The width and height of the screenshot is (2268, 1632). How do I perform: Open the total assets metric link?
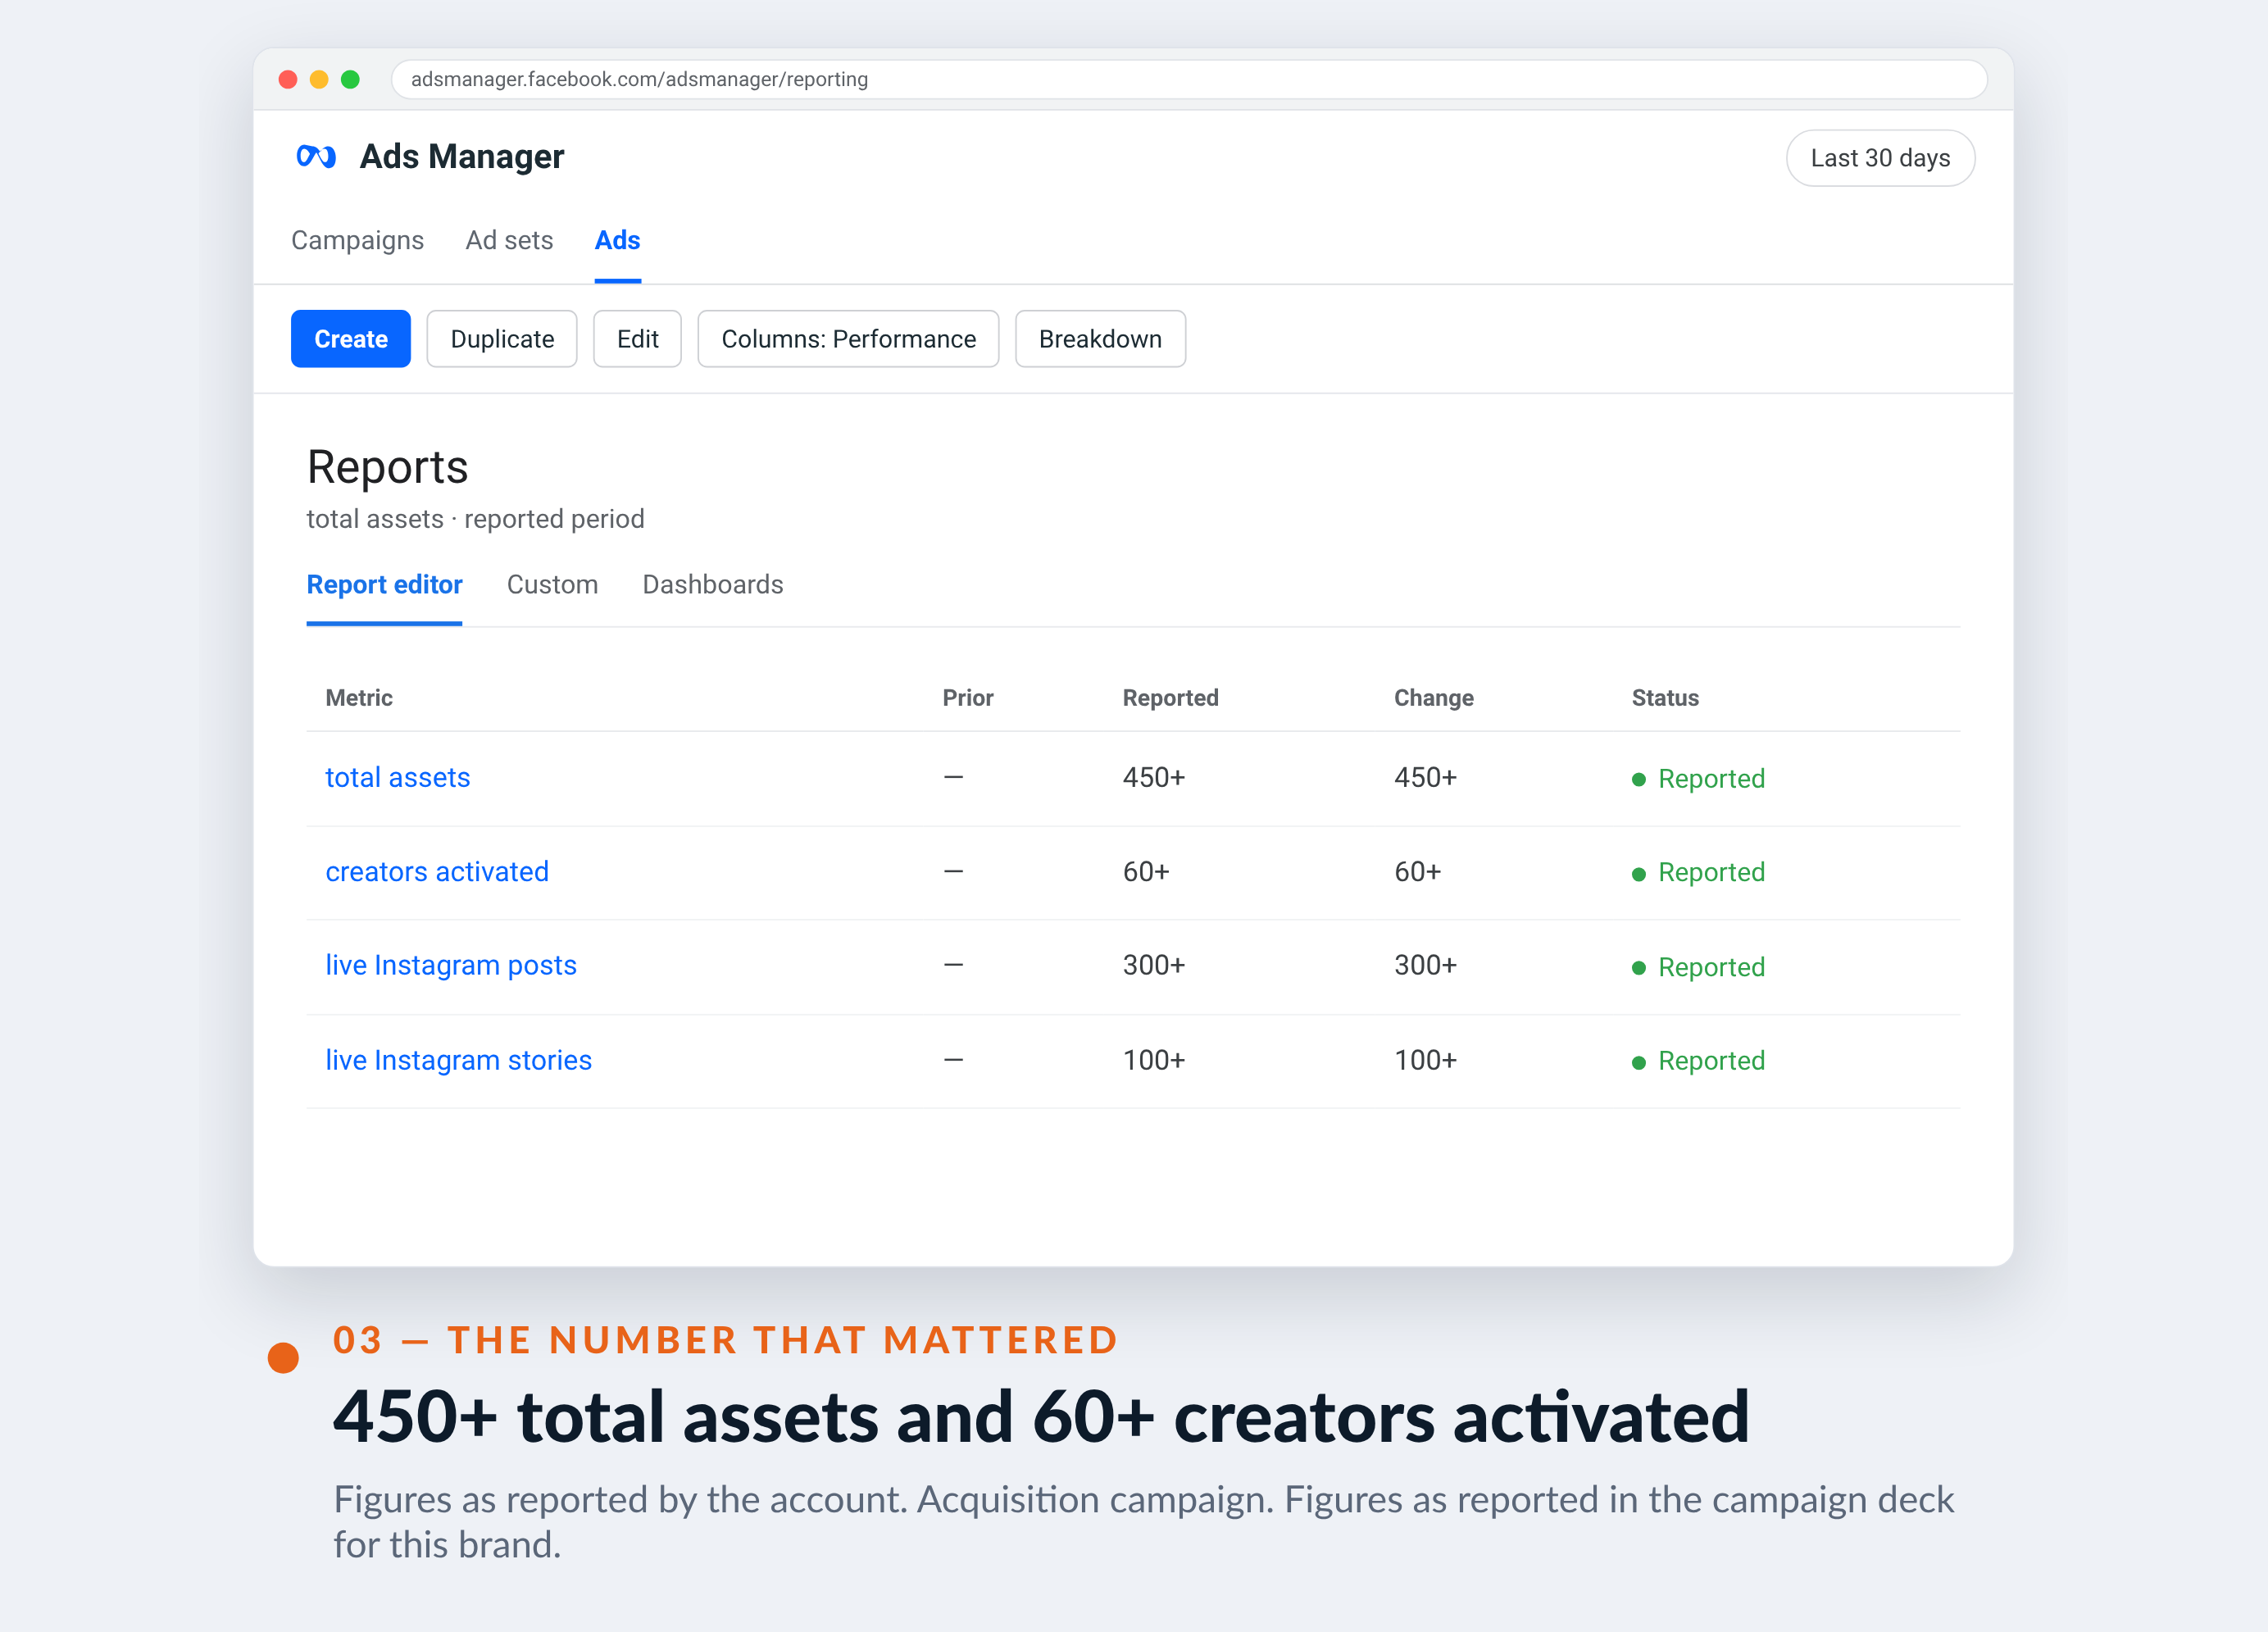(397, 778)
